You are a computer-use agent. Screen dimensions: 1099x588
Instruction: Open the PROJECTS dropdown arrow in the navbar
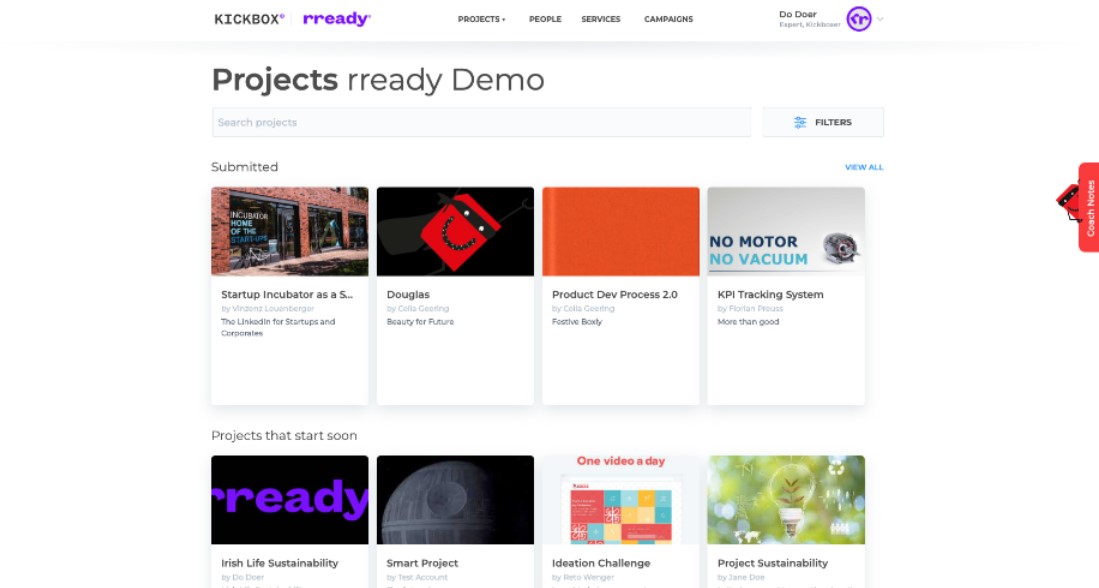501,18
